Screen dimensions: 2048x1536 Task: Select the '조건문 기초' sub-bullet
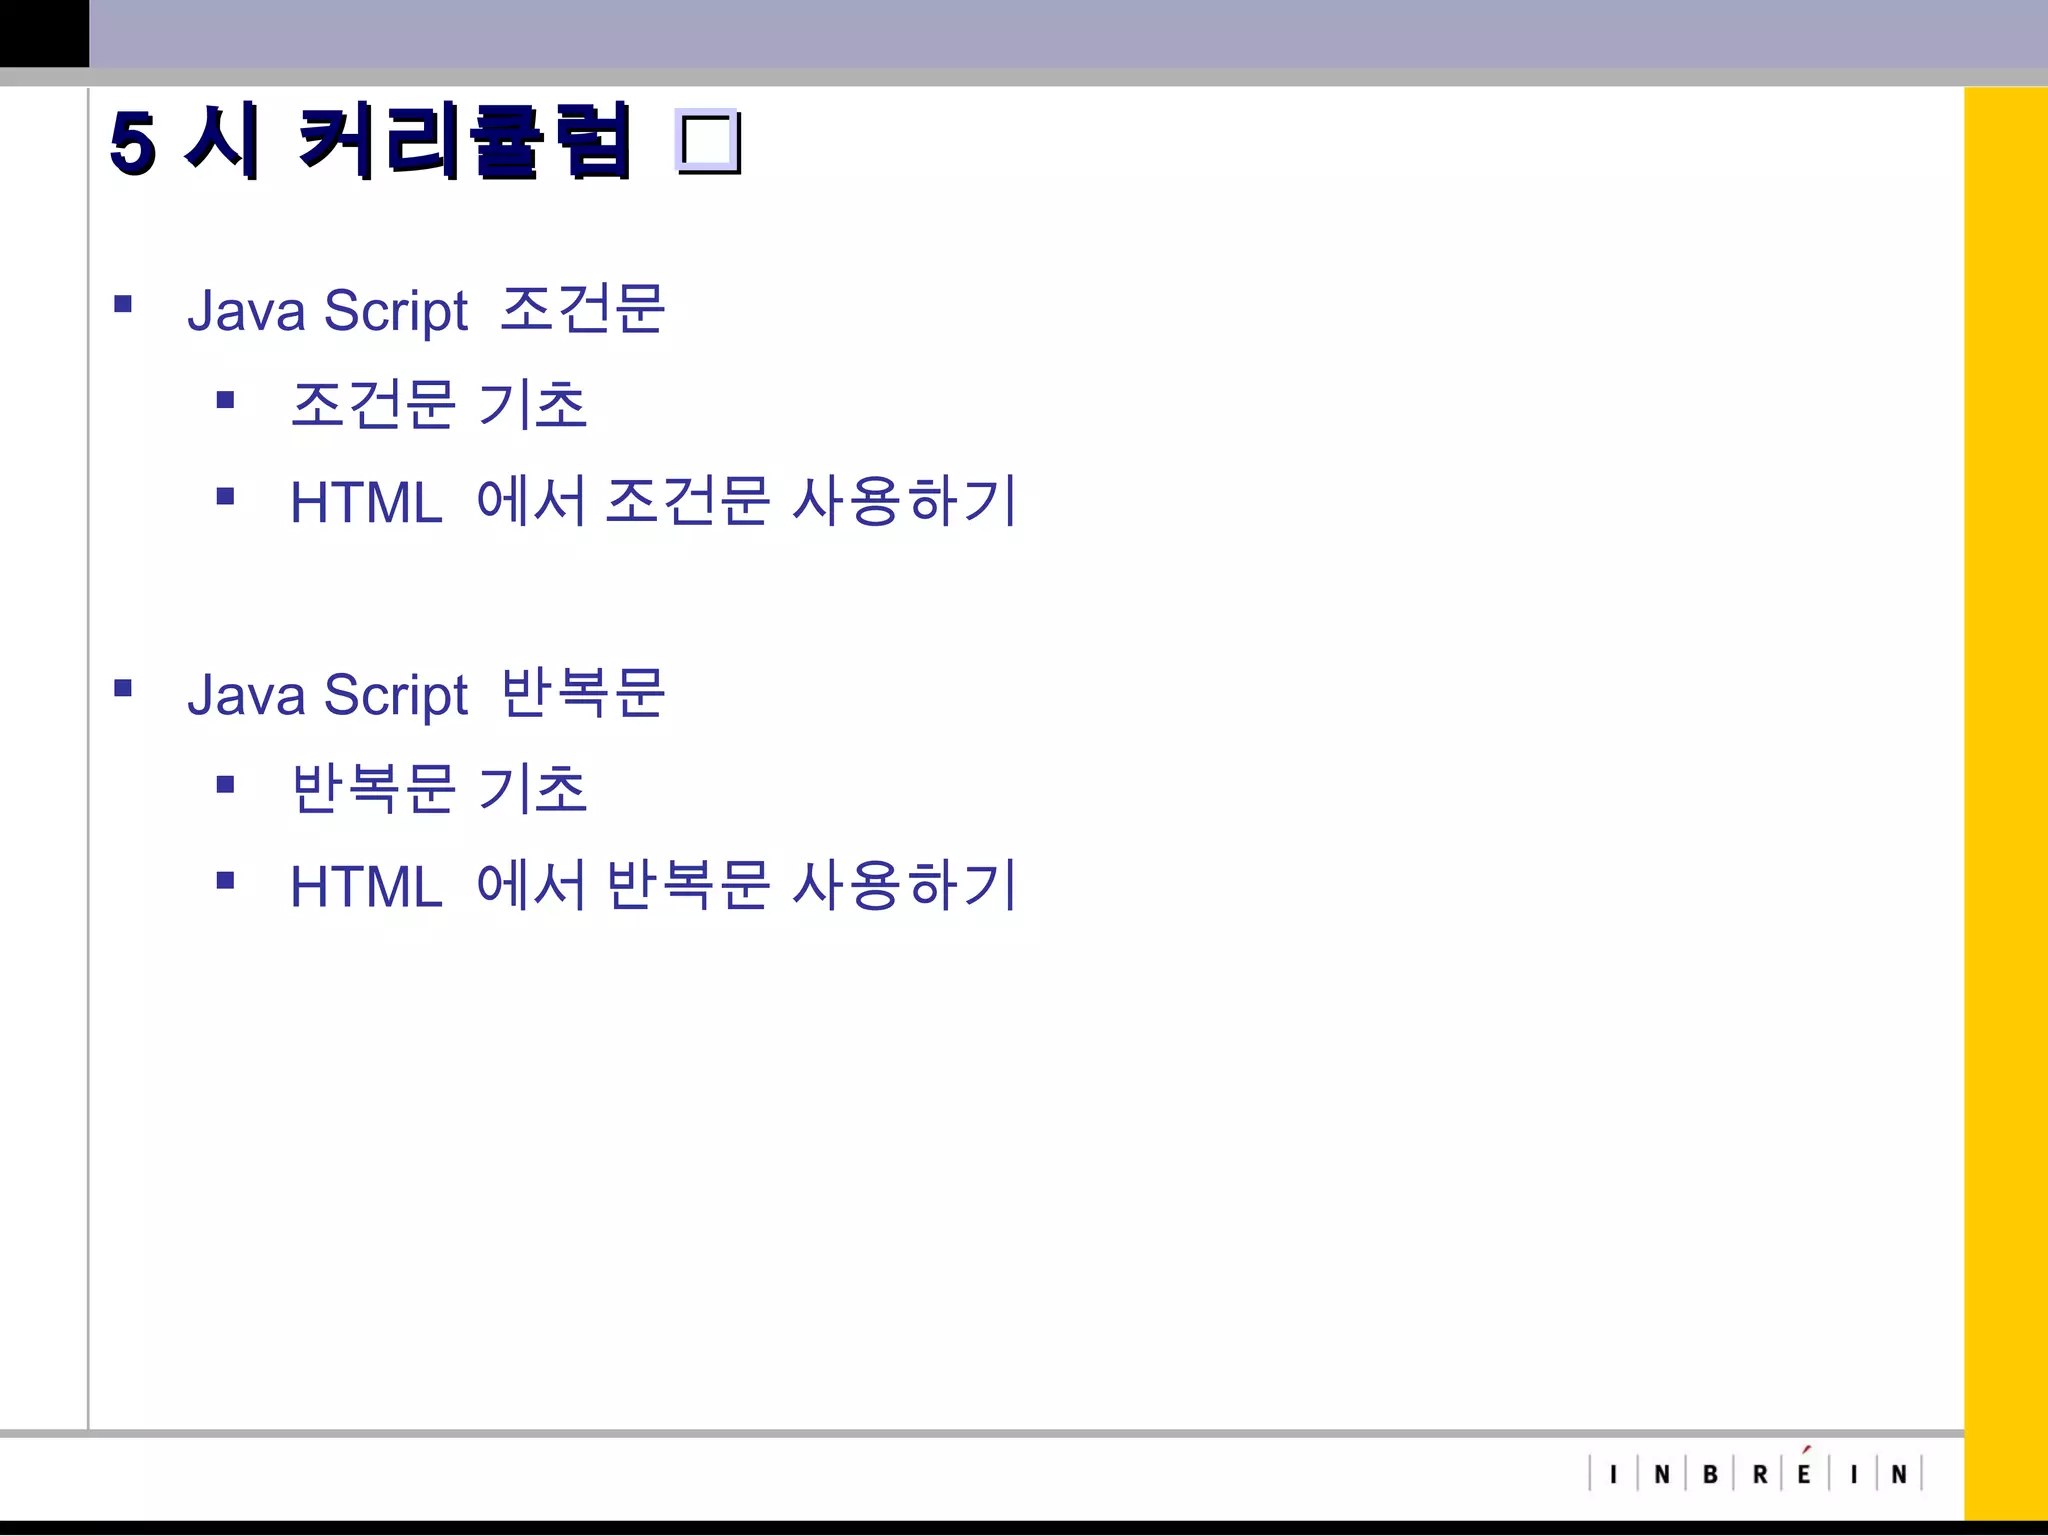tap(439, 405)
